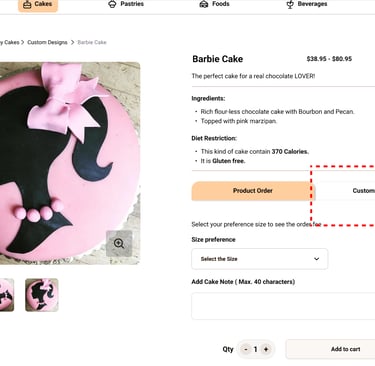Select the first partially visible cake thumbnail

point(7,295)
